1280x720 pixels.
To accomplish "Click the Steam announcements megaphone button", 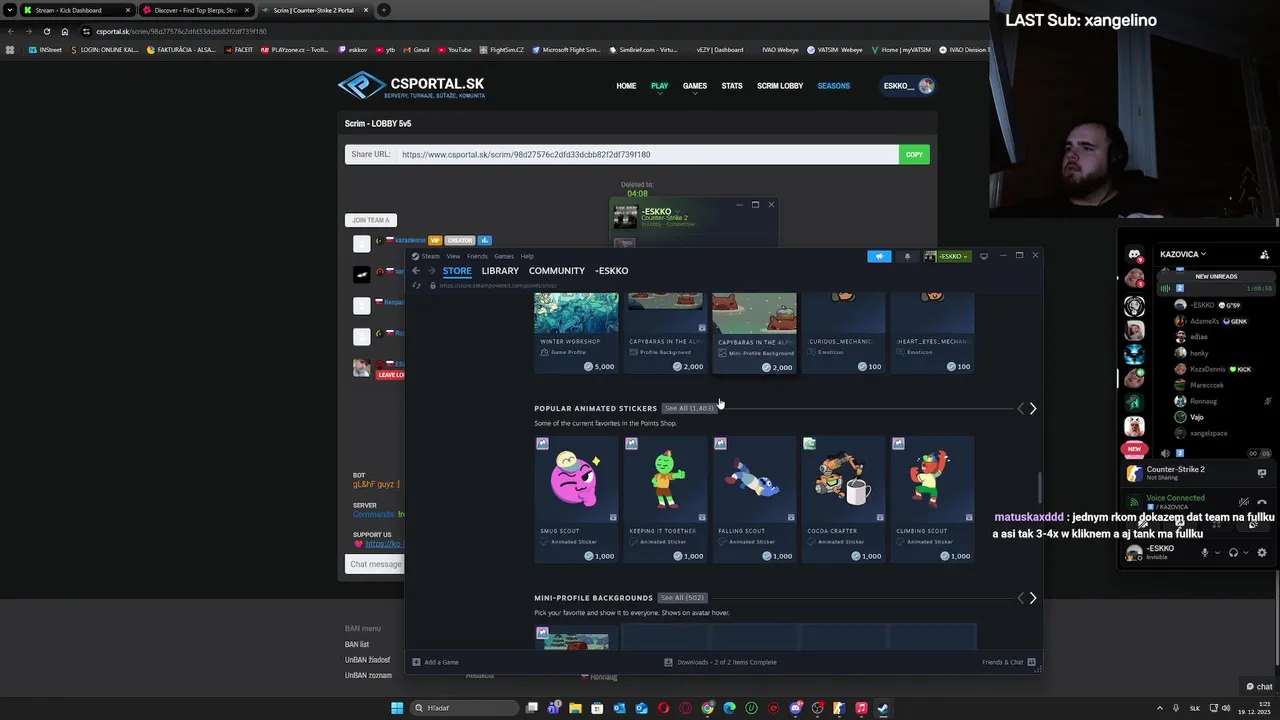I will point(879,256).
